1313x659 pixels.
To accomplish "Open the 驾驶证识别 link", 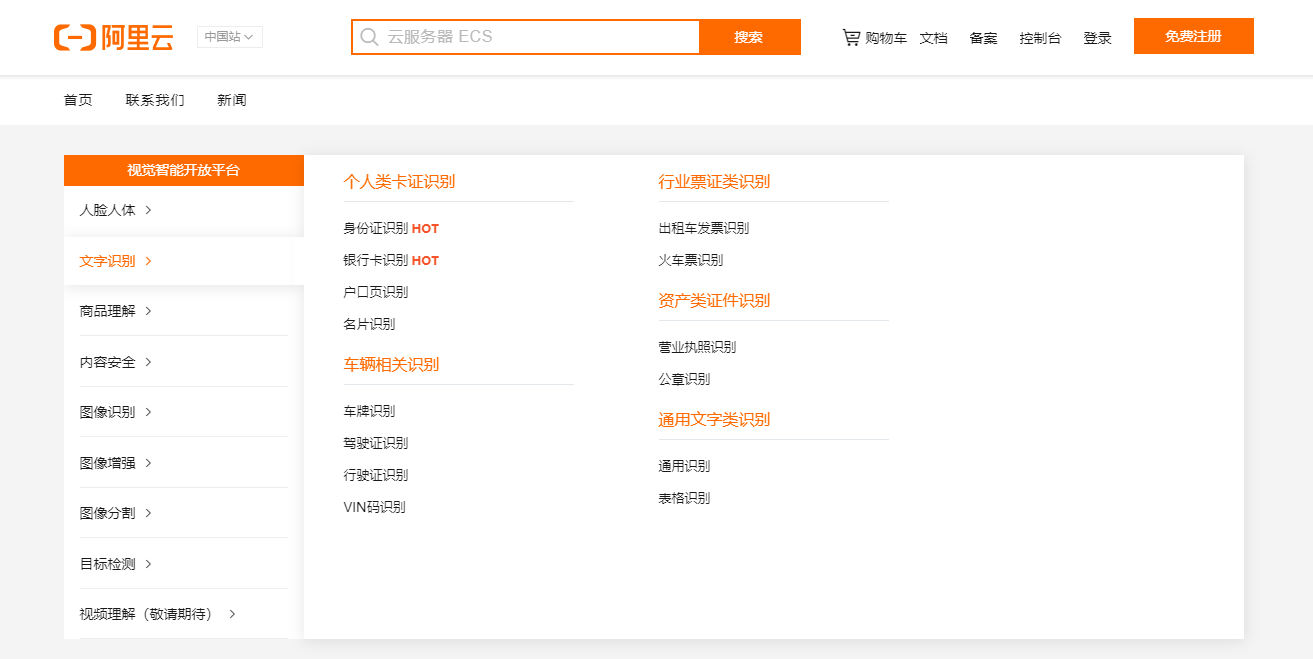I will point(376,443).
